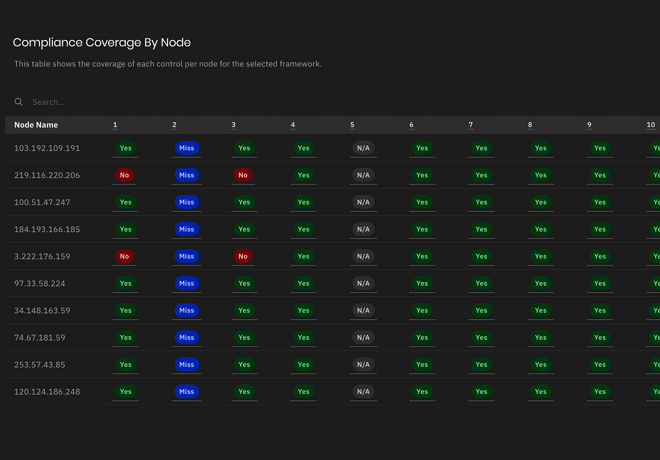660x460 pixels.
Task: Click Miss badge in 3.222.176.159 row
Action: tap(186, 256)
